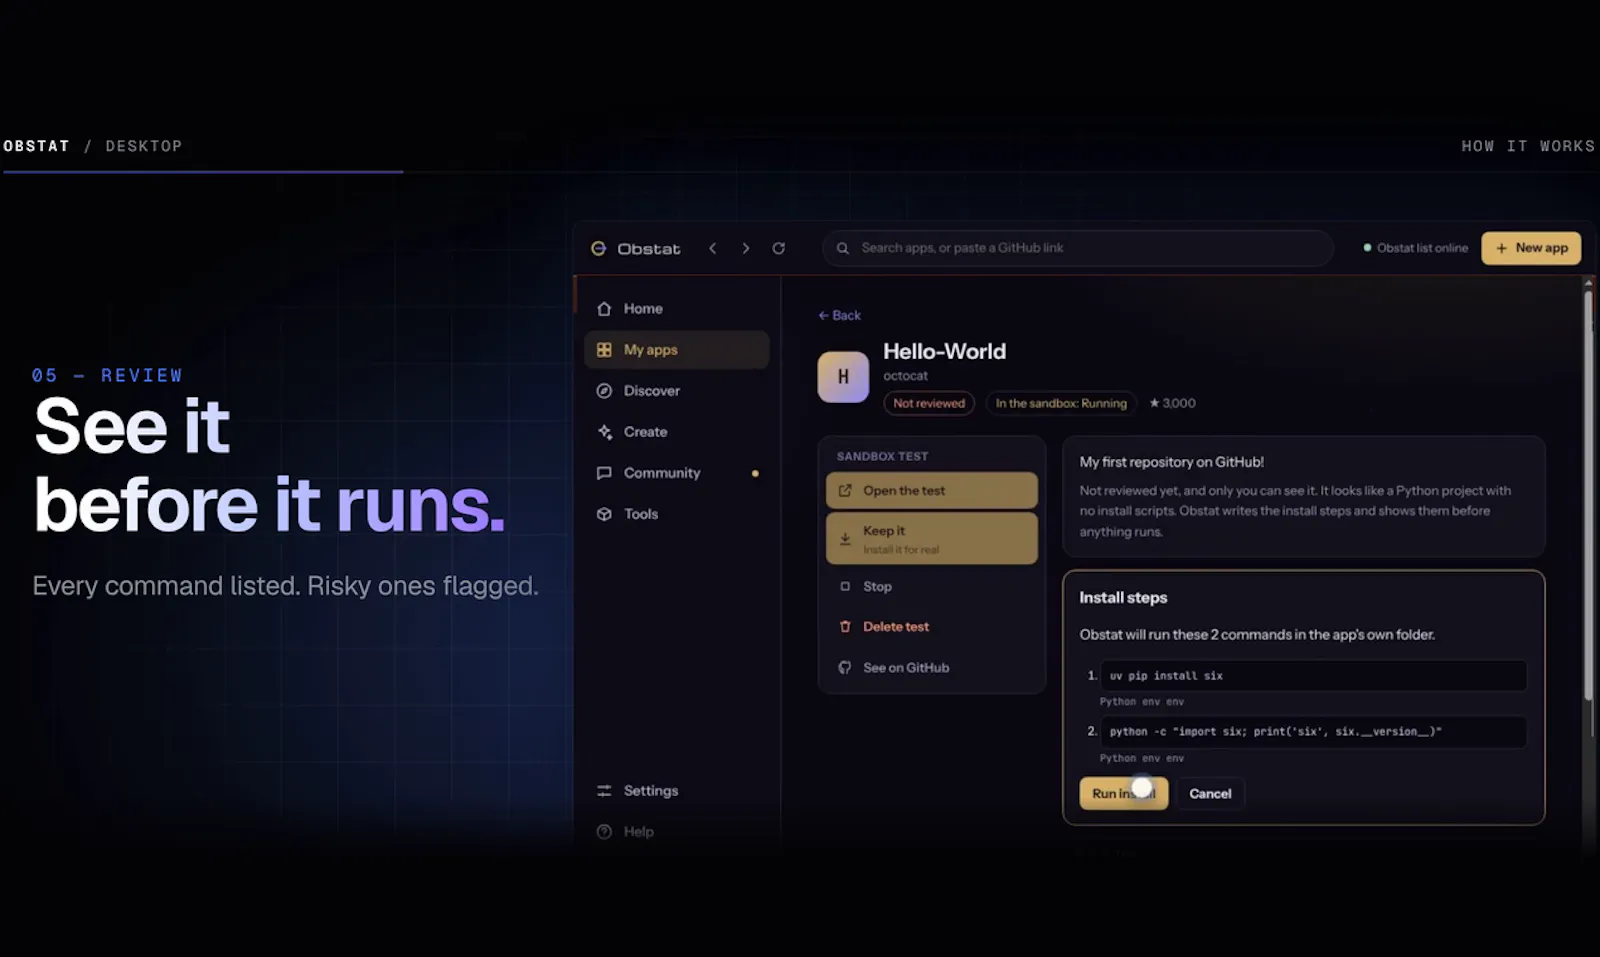Reload the view with the refresh icon

click(779, 248)
